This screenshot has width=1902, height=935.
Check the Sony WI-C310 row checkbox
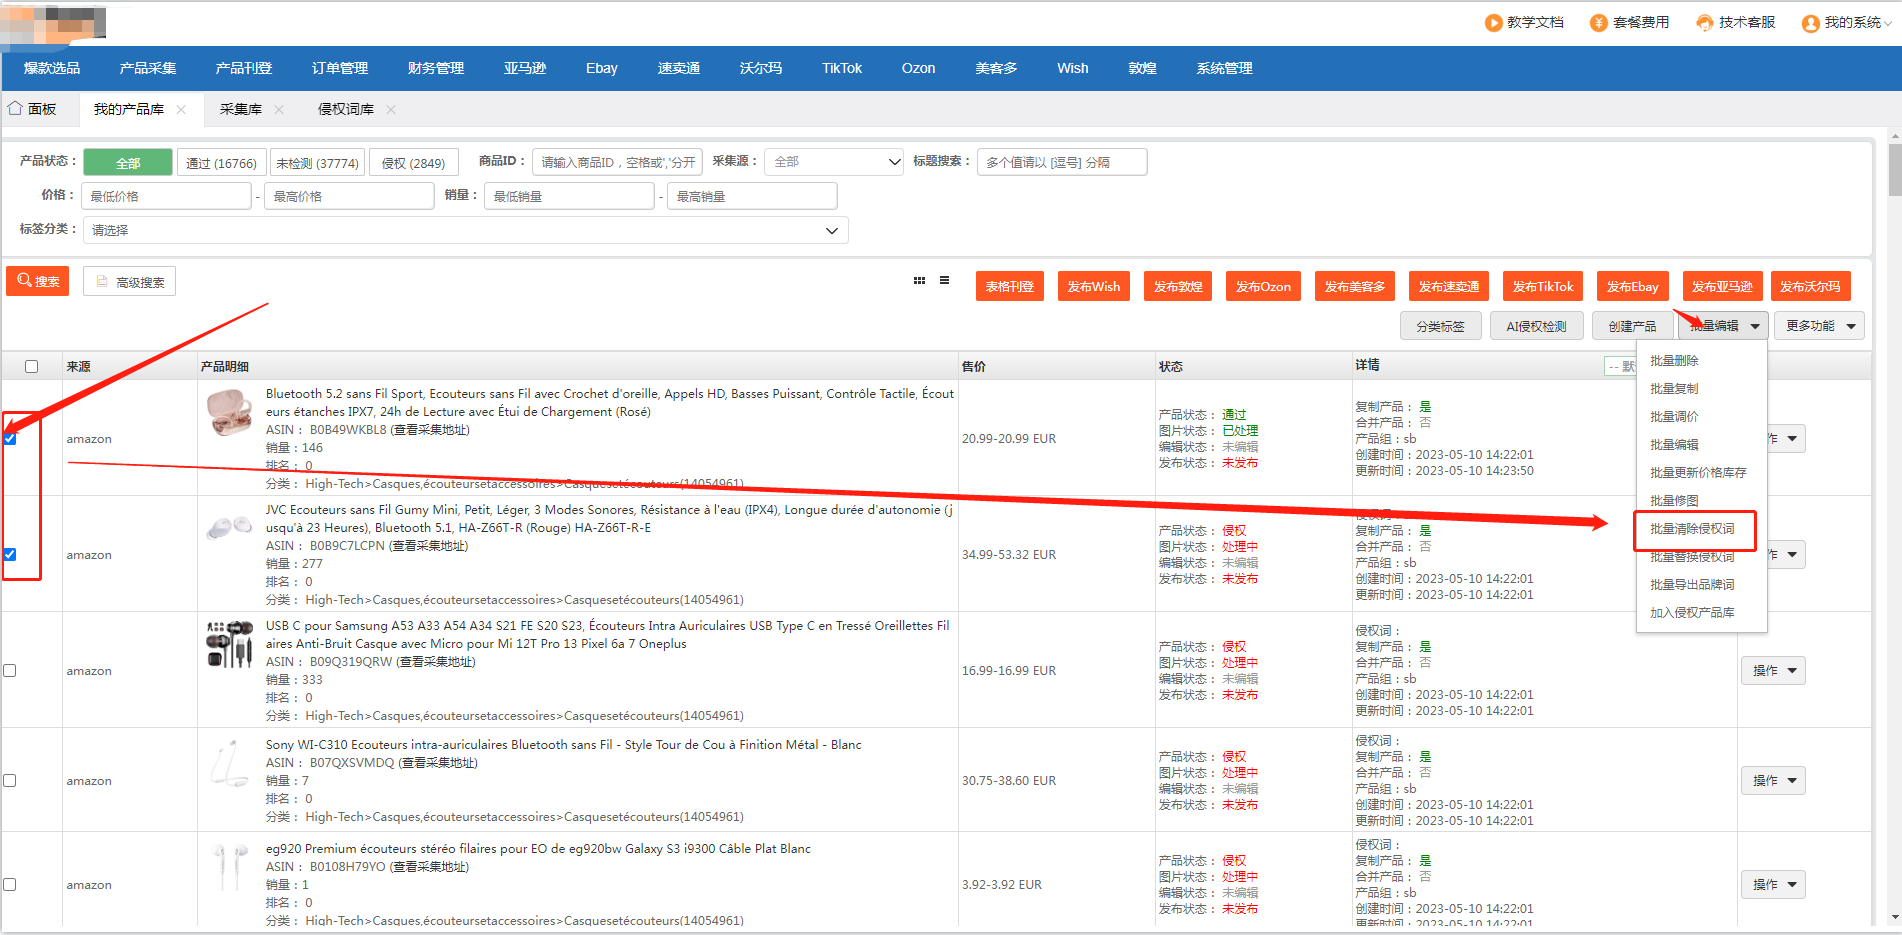pyautogui.click(x=10, y=781)
